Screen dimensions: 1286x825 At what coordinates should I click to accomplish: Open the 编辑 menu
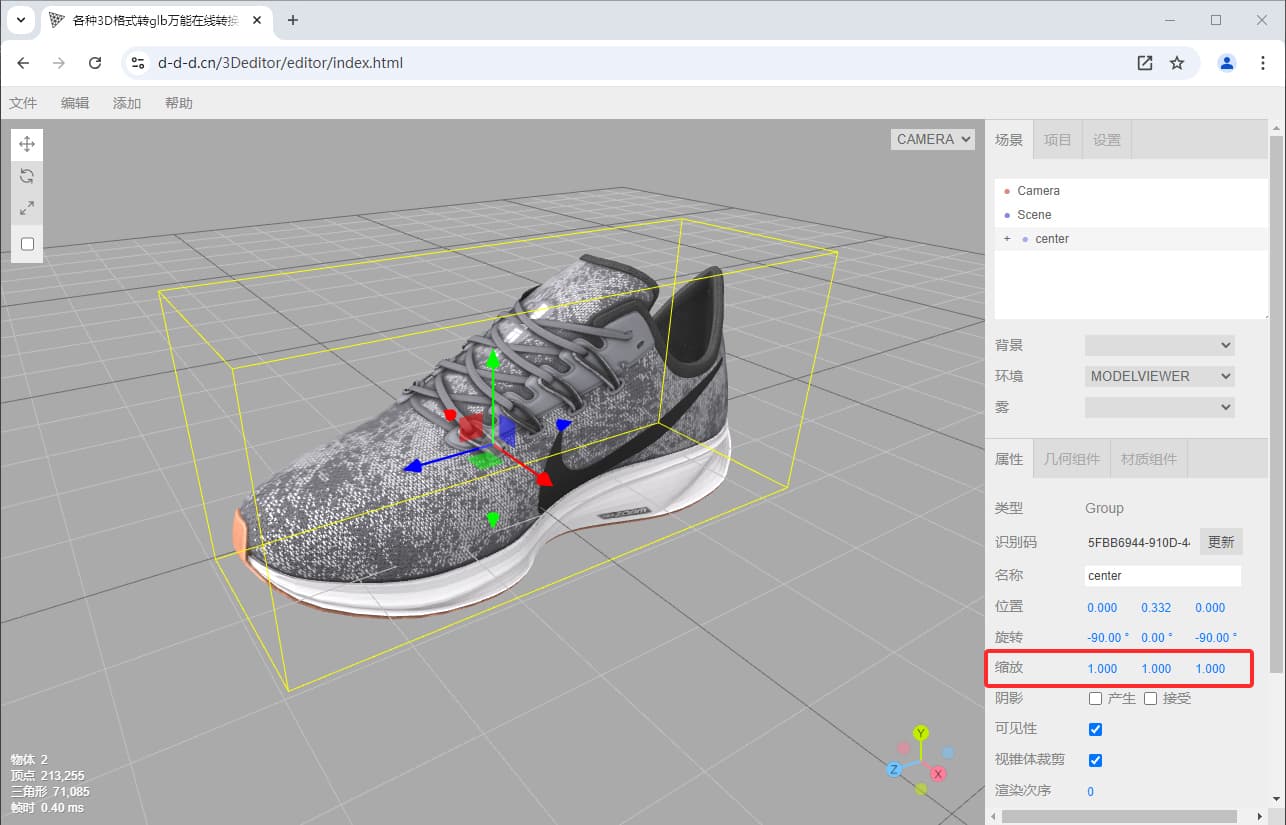click(75, 103)
